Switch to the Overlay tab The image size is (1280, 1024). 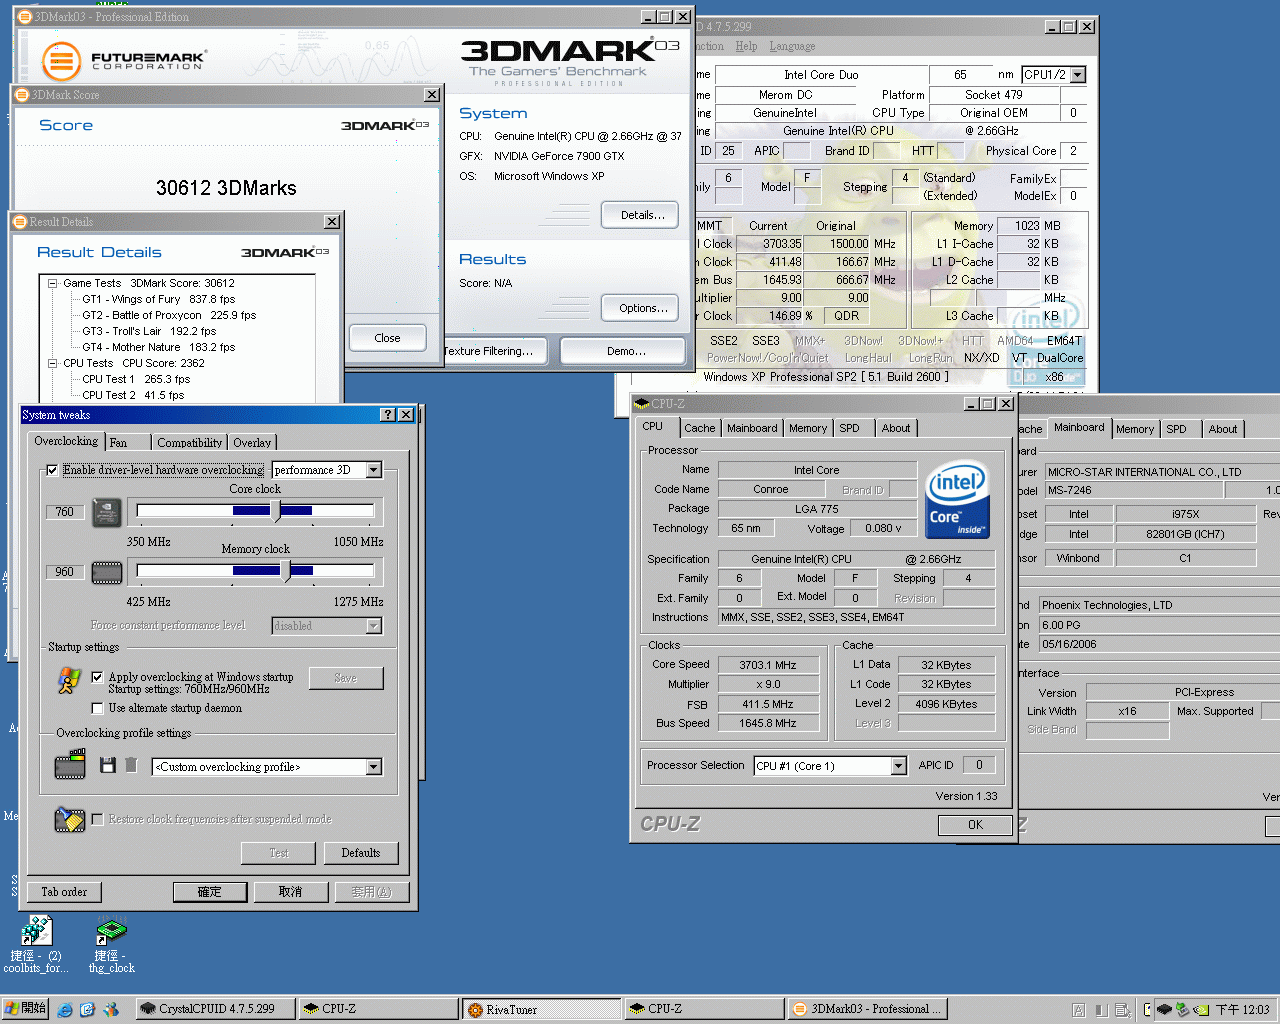(252, 442)
